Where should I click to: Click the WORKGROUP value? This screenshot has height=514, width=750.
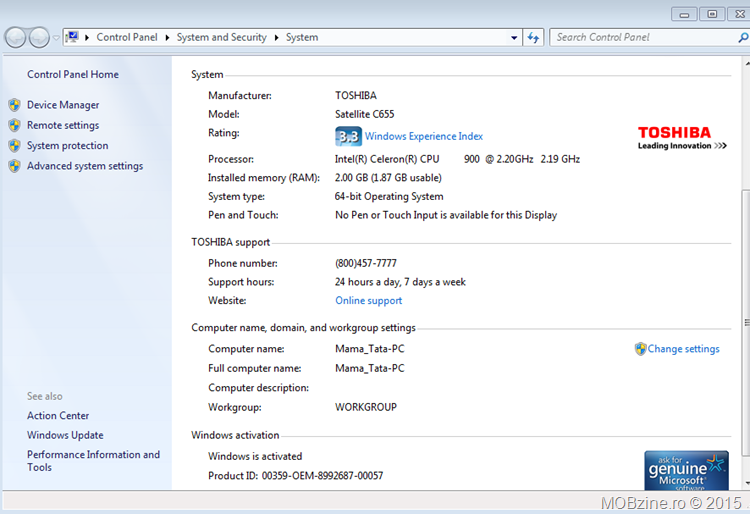[366, 407]
